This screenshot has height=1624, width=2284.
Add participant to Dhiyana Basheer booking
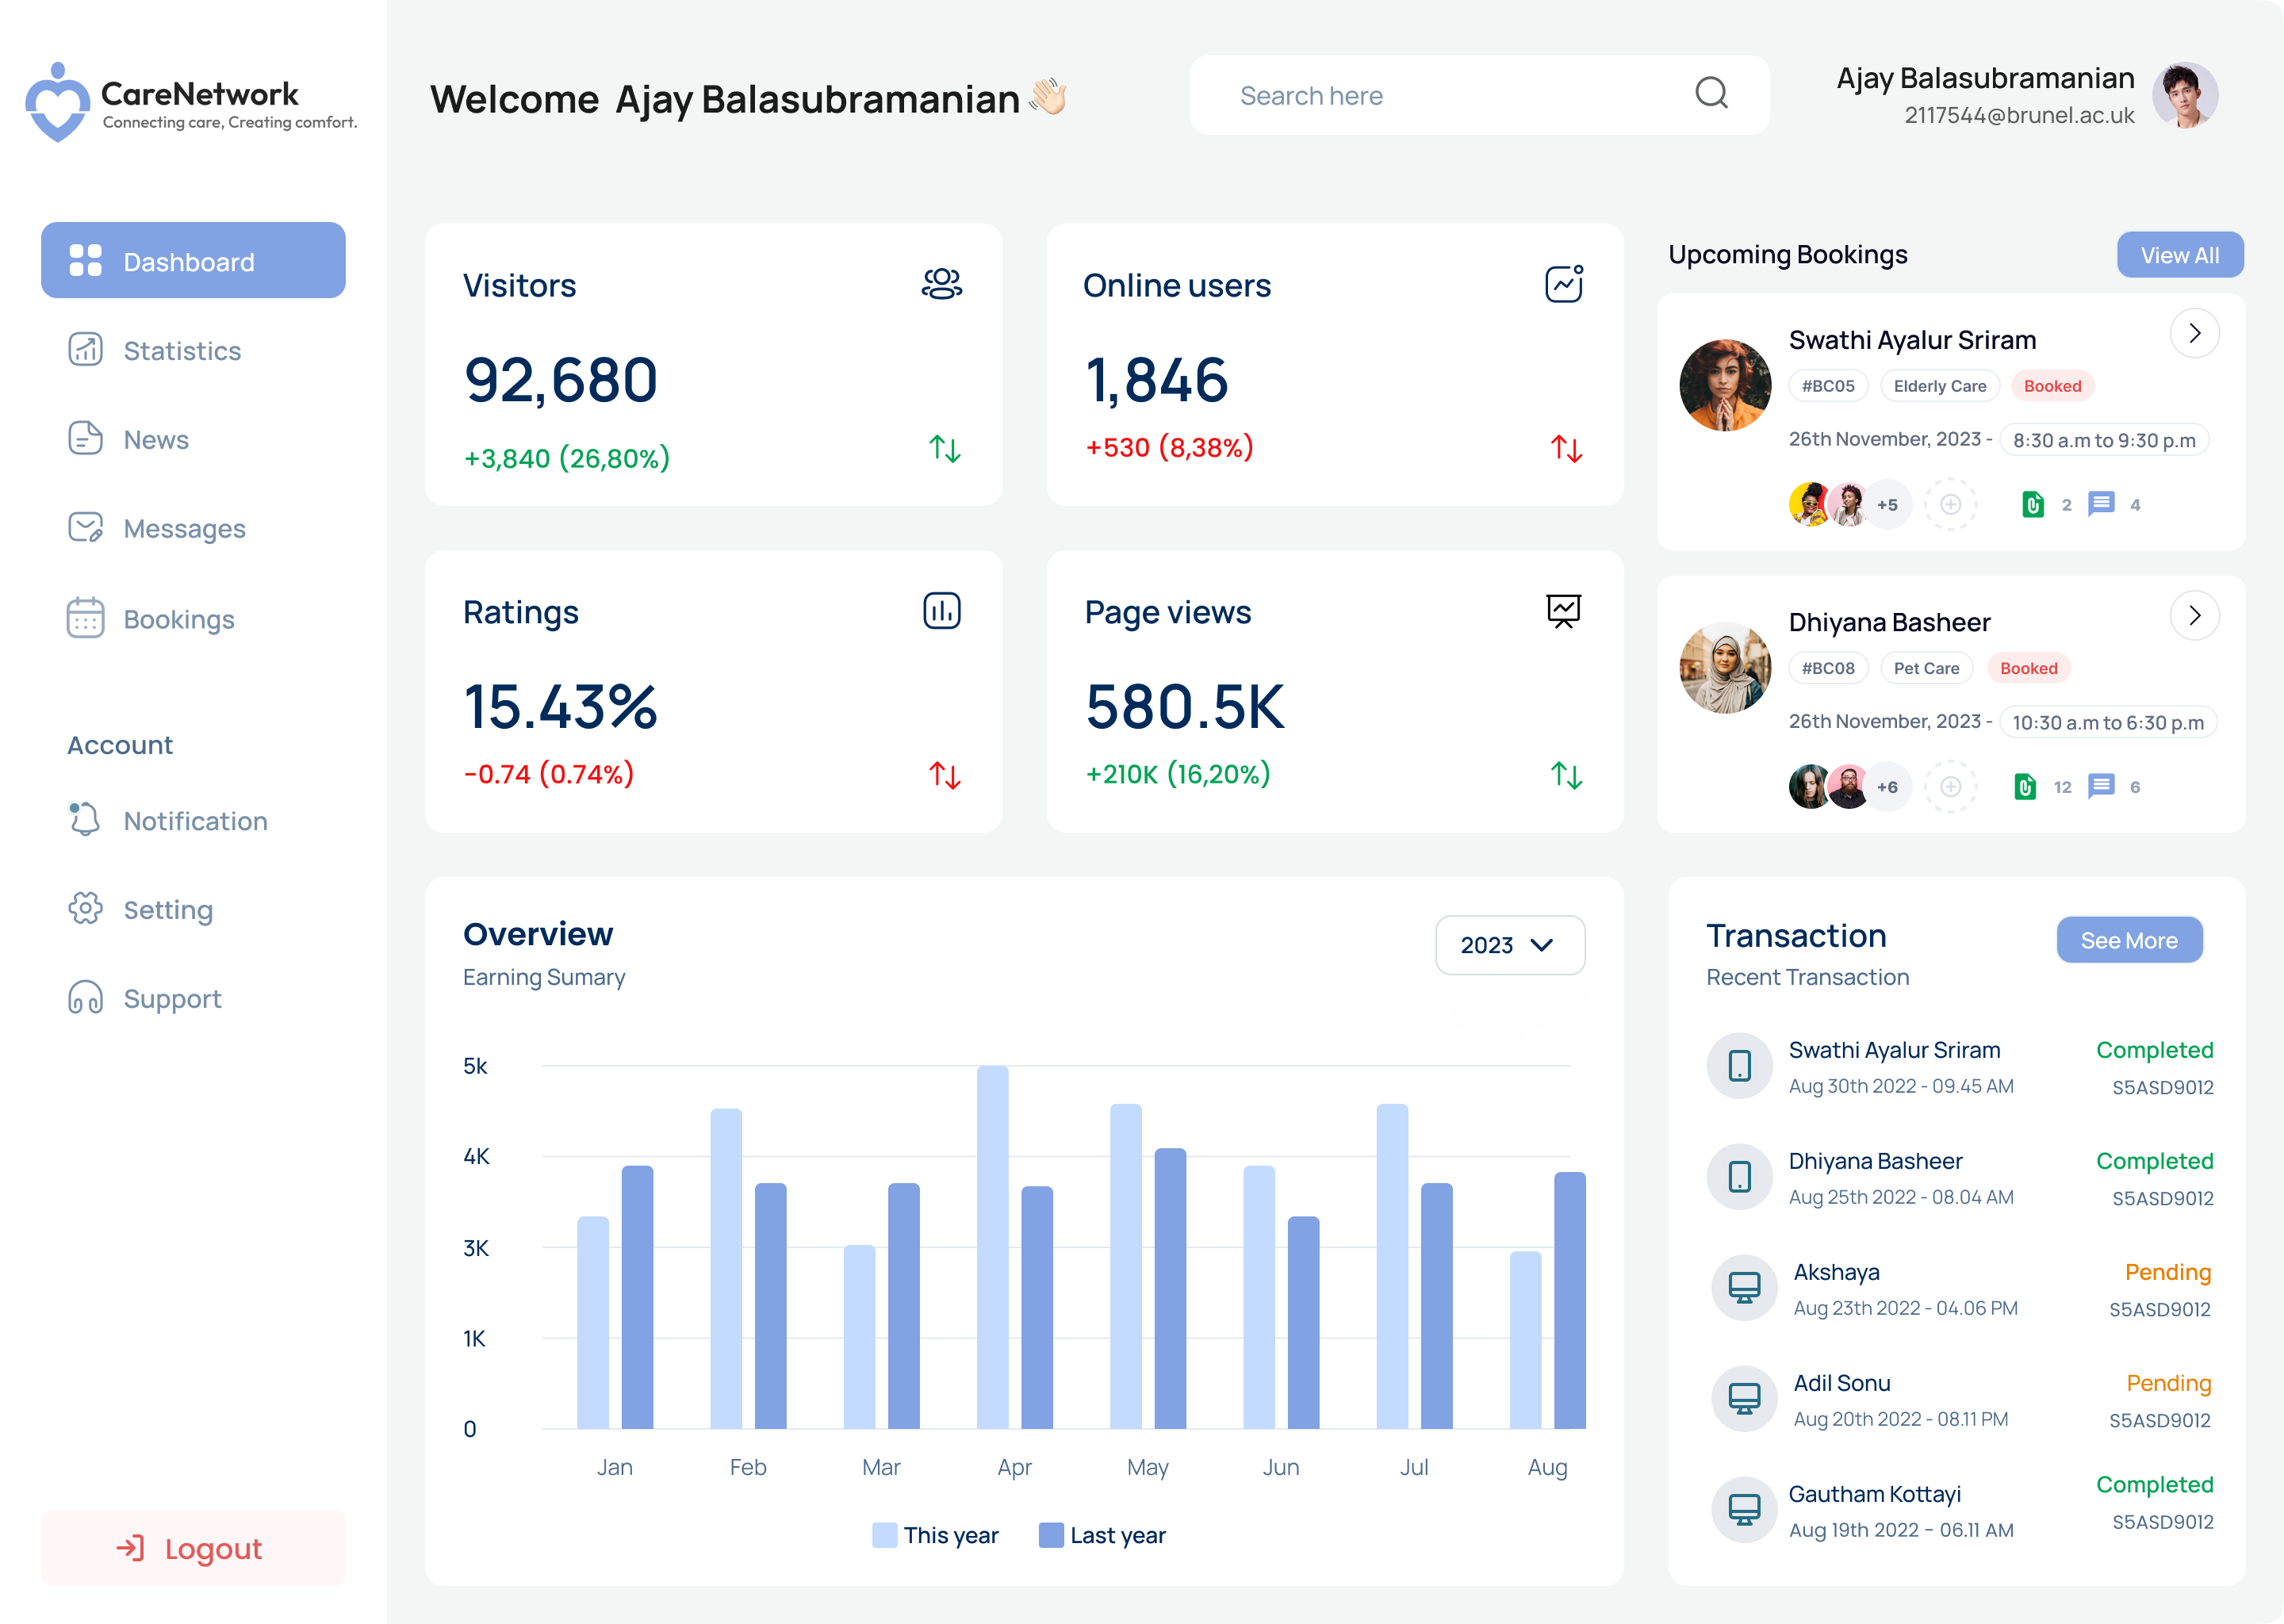pyautogui.click(x=1950, y=786)
